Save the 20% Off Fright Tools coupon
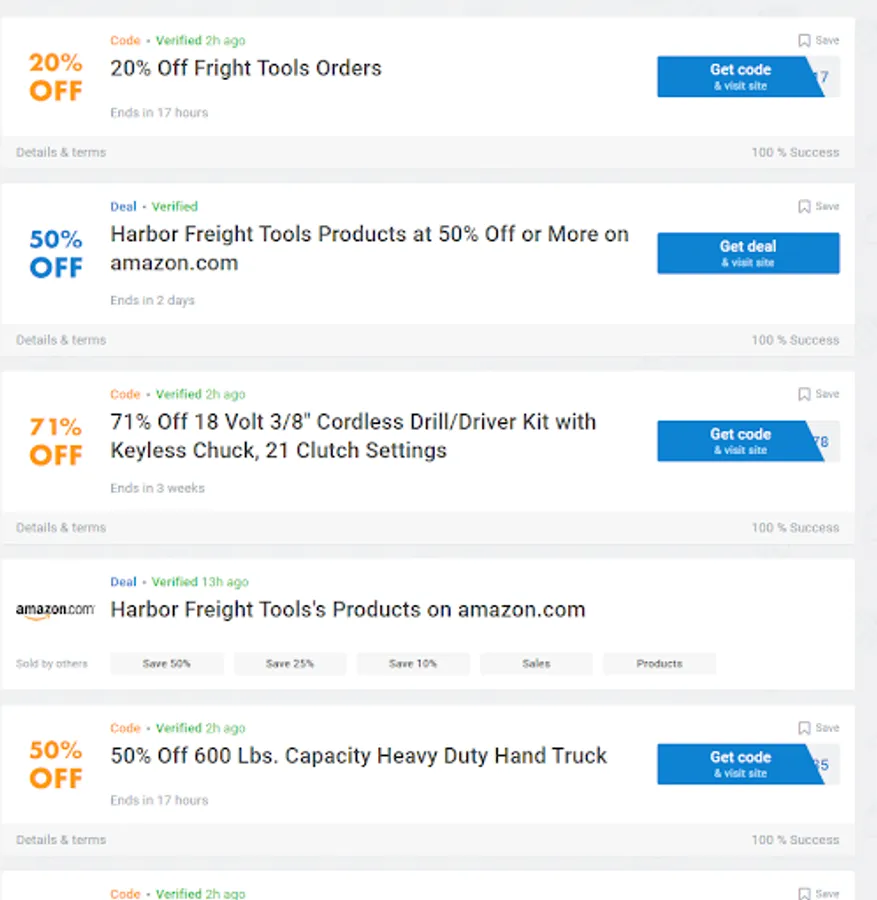This screenshot has height=900, width=877. 818,41
